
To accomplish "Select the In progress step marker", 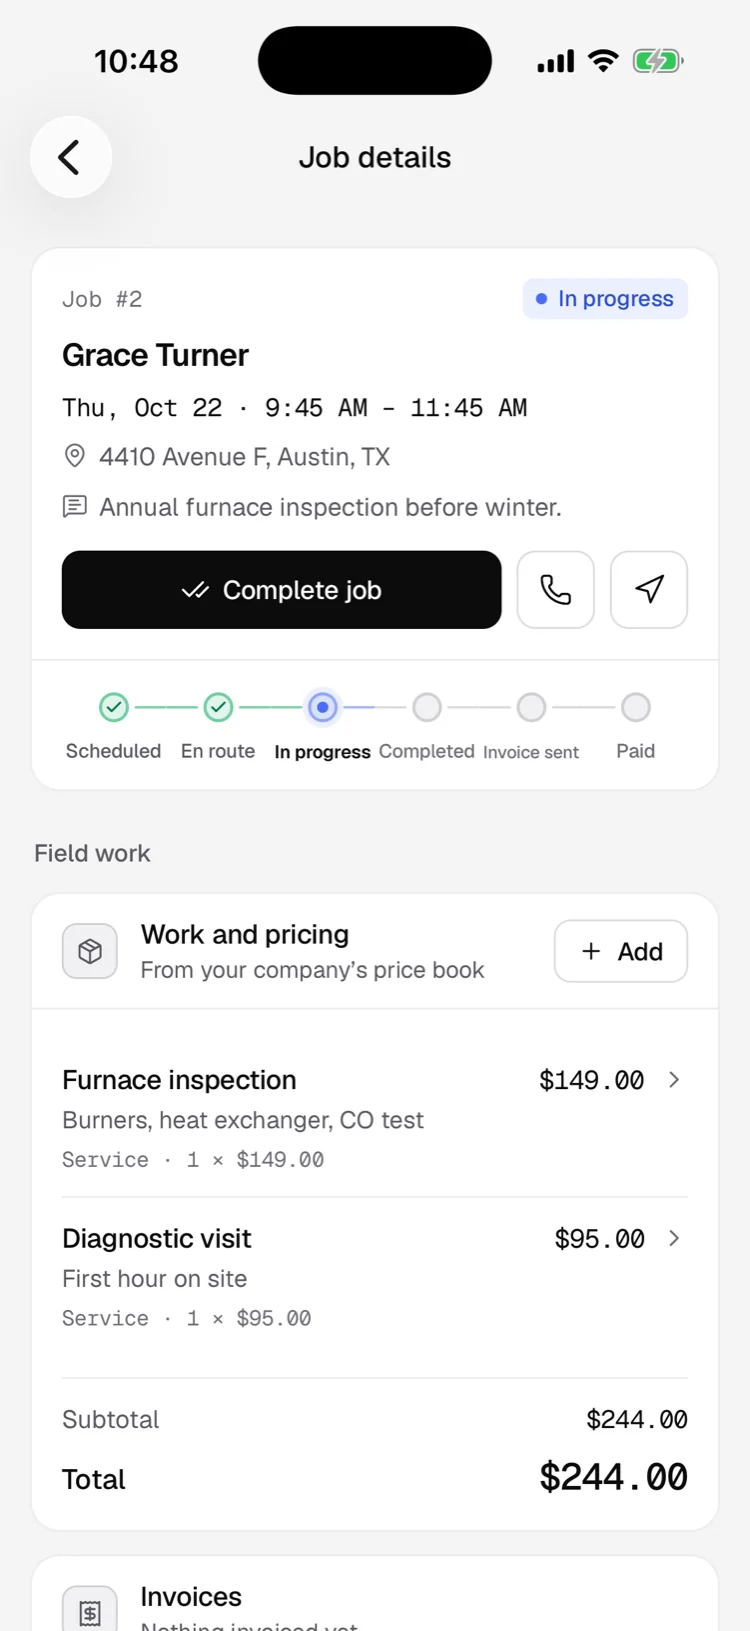I will coord(322,708).
